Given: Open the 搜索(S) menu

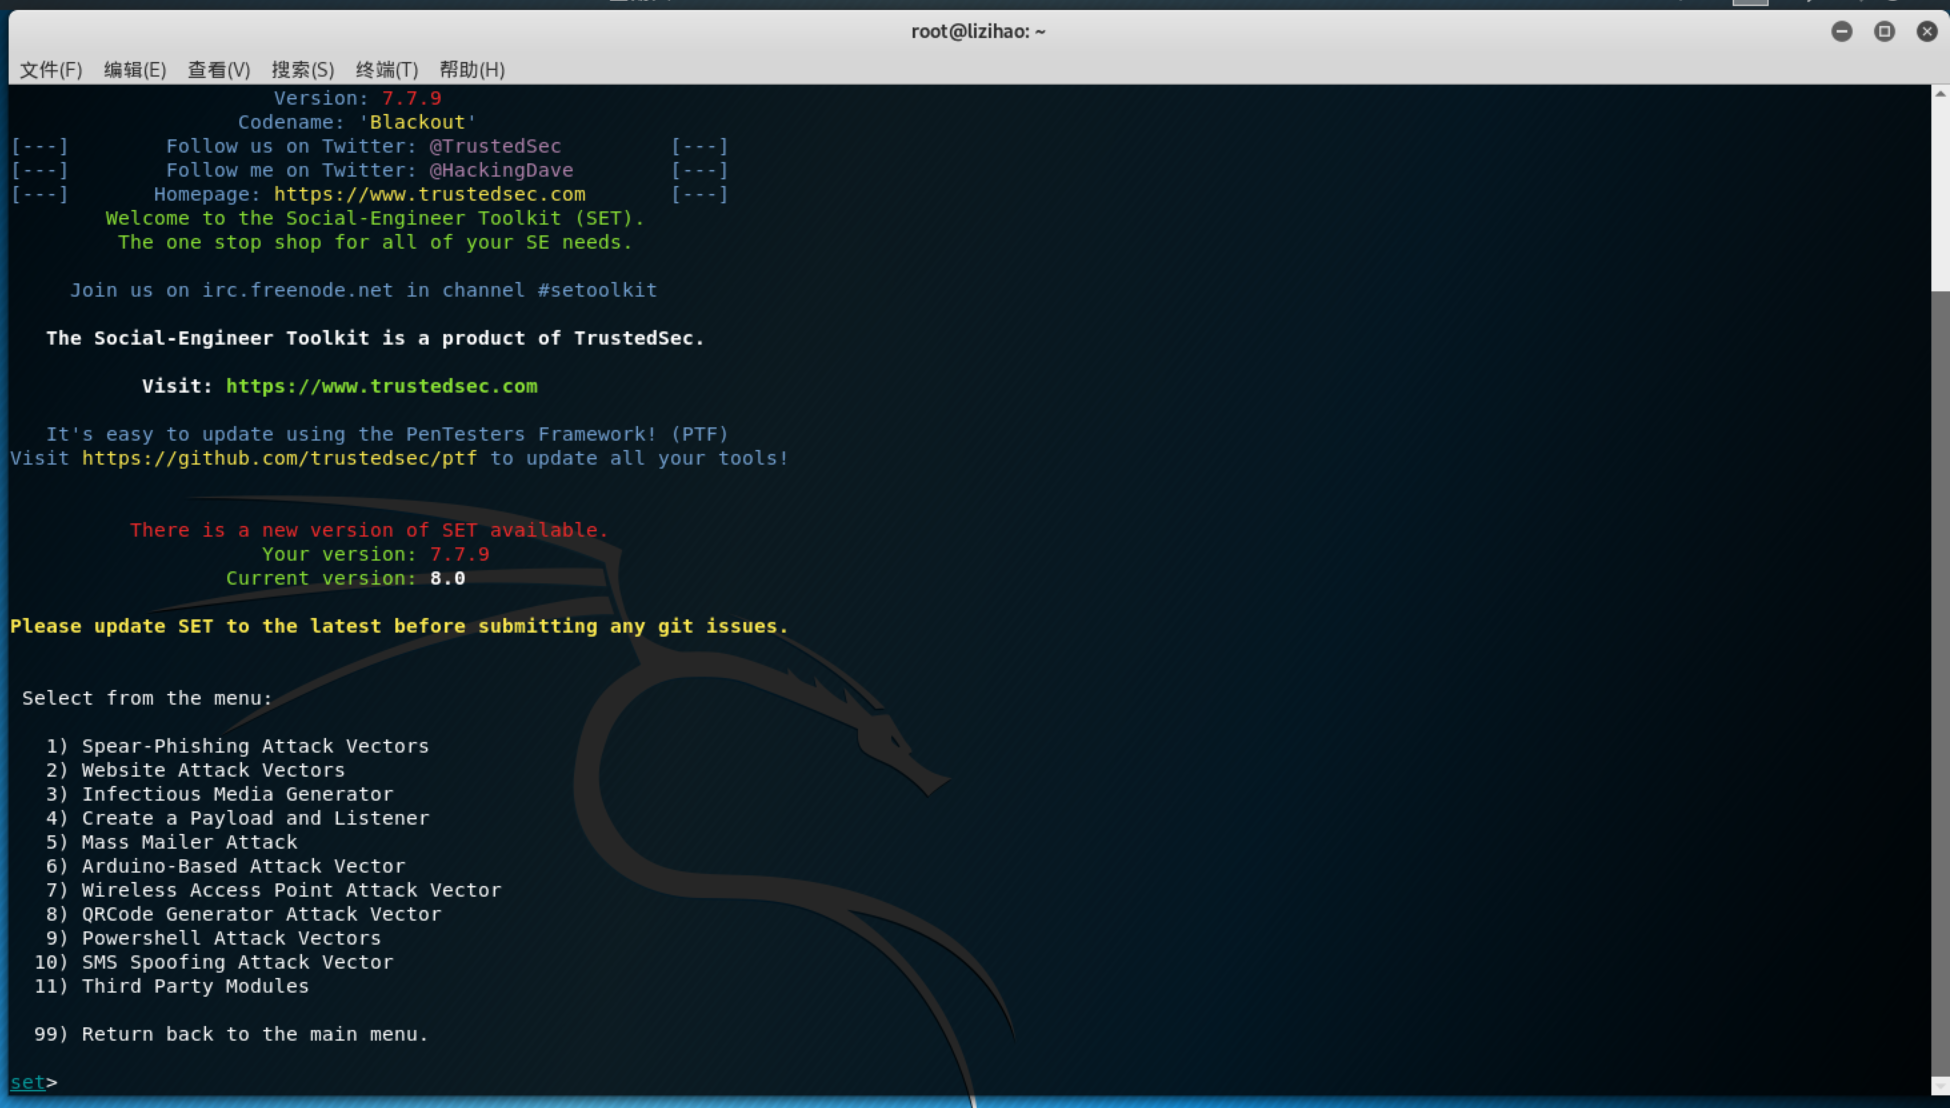Looking at the screenshot, I should (303, 69).
